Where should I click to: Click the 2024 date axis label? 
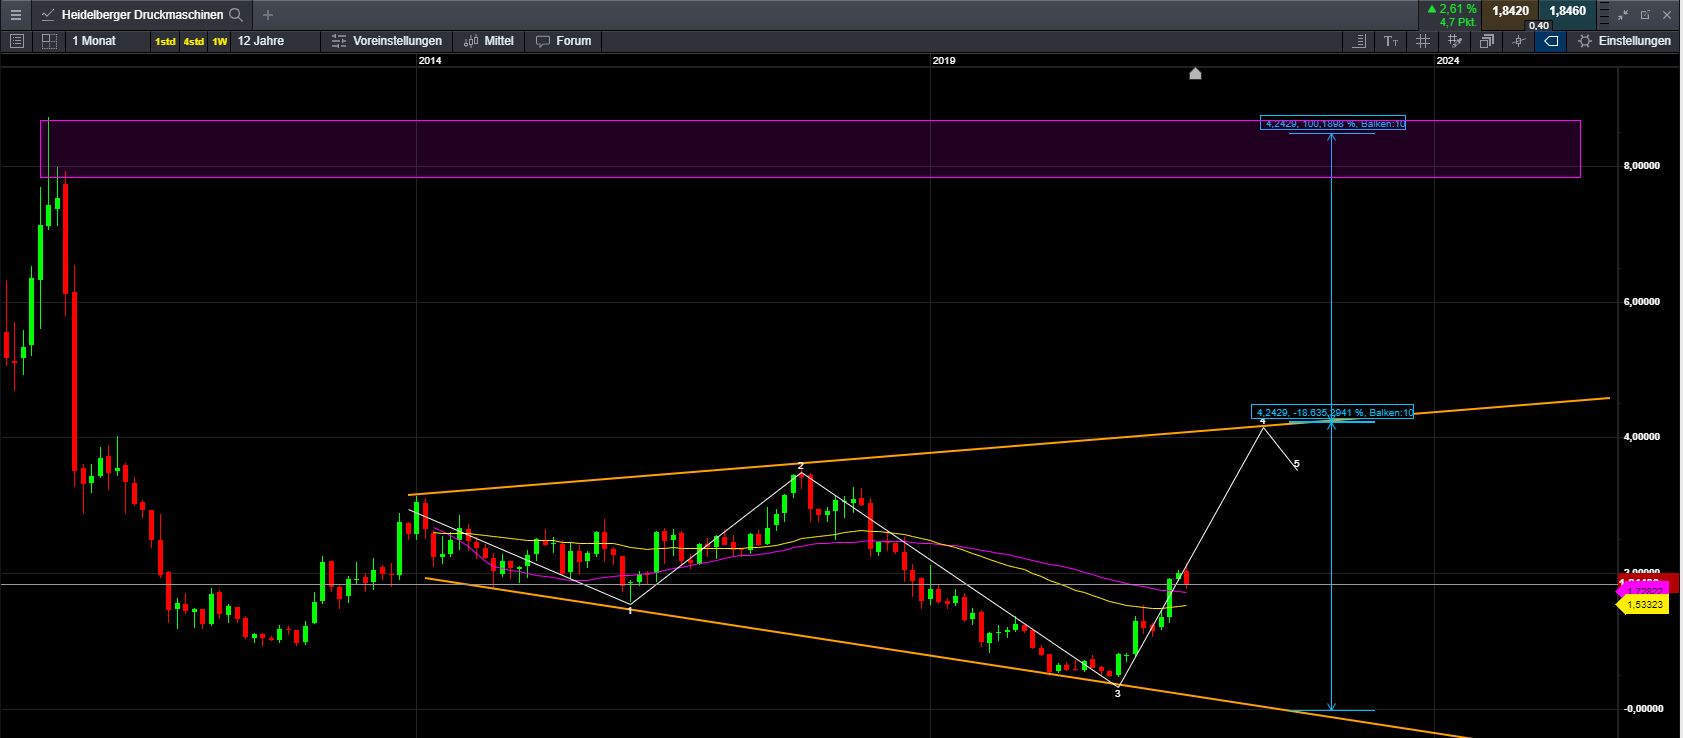[x=1448, y=61]
